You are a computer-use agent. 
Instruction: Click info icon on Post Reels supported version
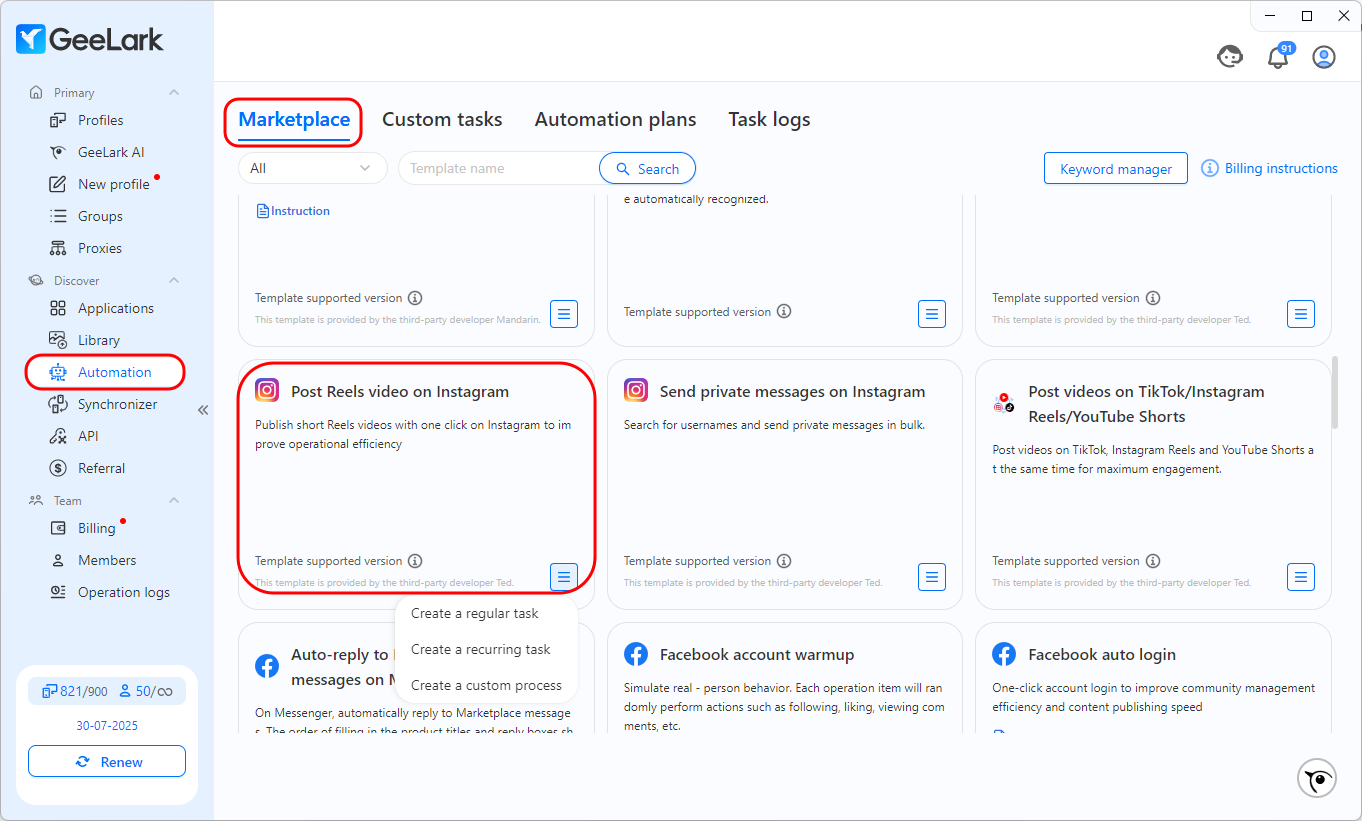click(415, 561)
